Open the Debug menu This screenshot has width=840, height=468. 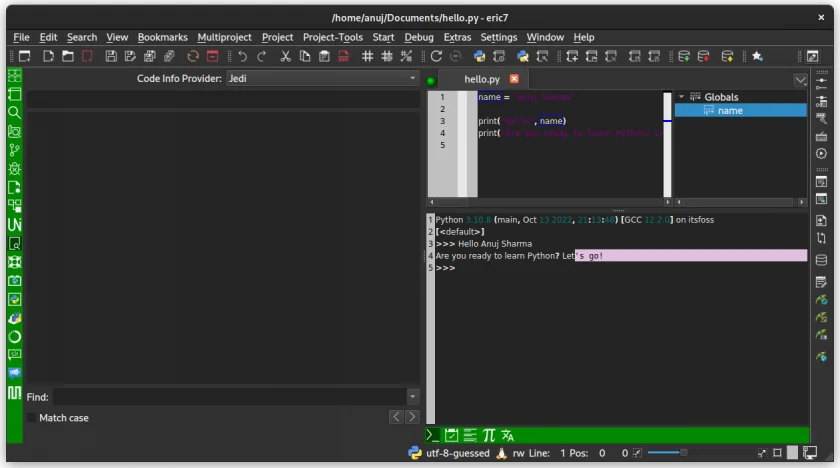point(418,37)
